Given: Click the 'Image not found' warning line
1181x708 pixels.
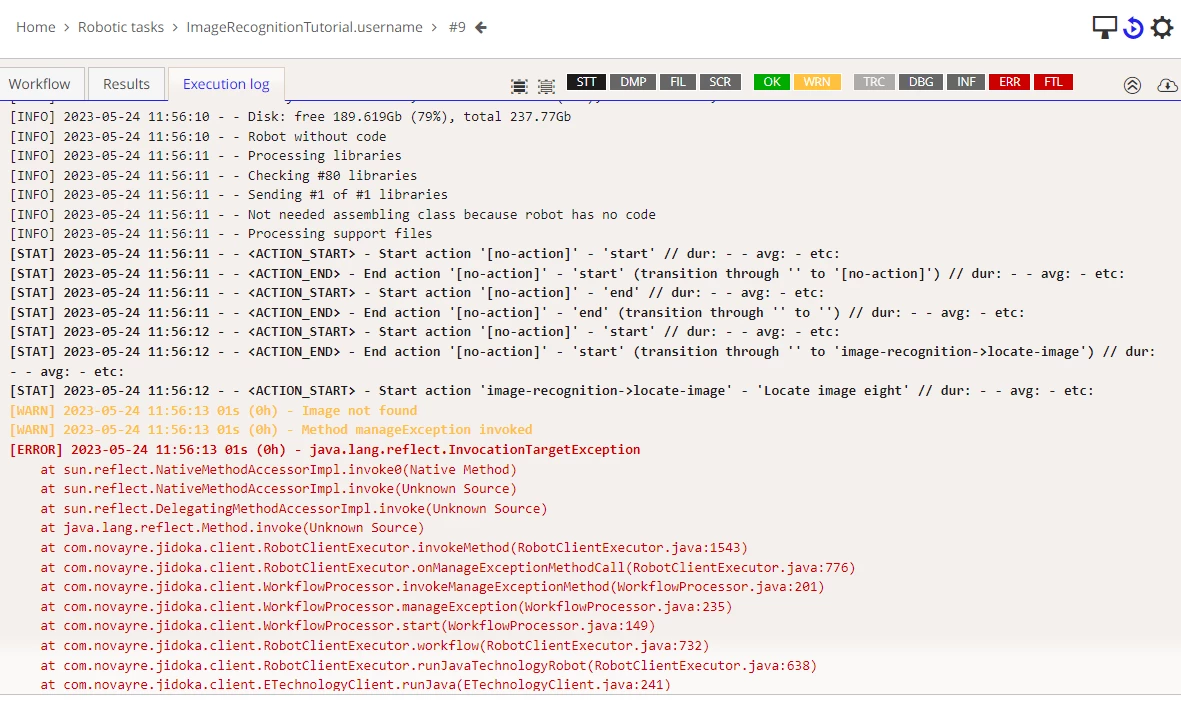Looking at the screenshot, I should point(213,410).
